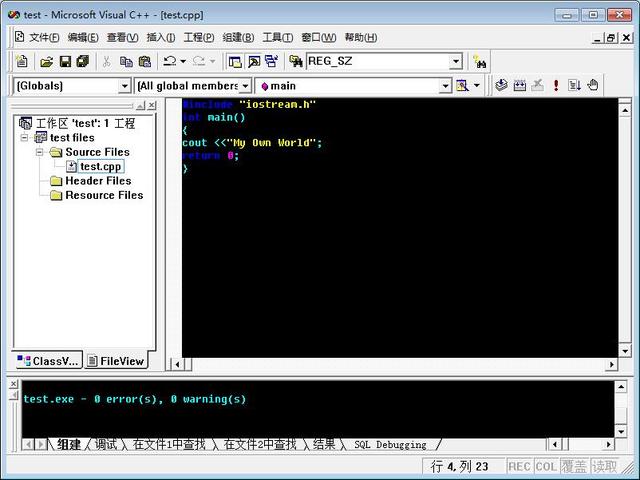Click the hand Insert Breakpoint icon
This screenshot has width=640, height=480.
593,85
